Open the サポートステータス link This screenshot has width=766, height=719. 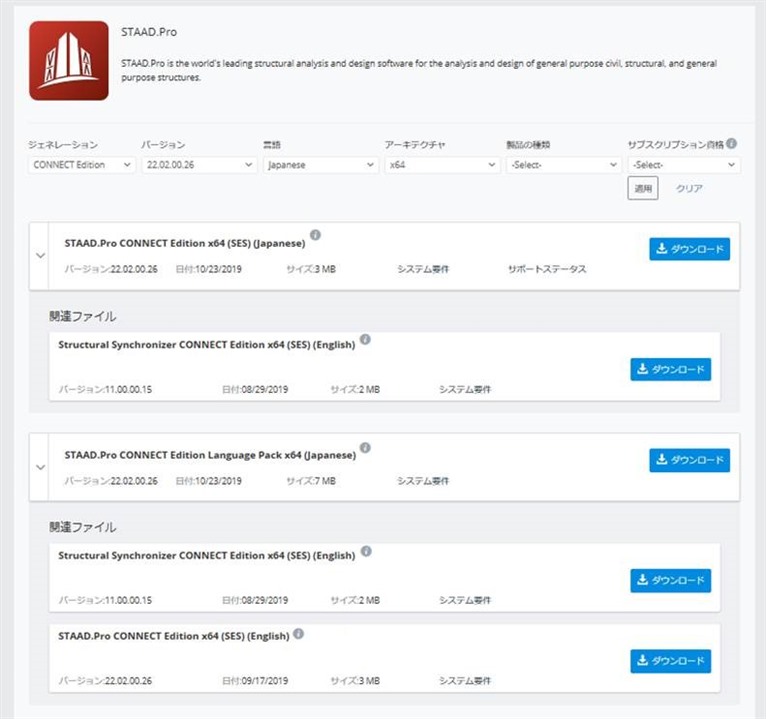pyautogui.click(x=547, y=269)
